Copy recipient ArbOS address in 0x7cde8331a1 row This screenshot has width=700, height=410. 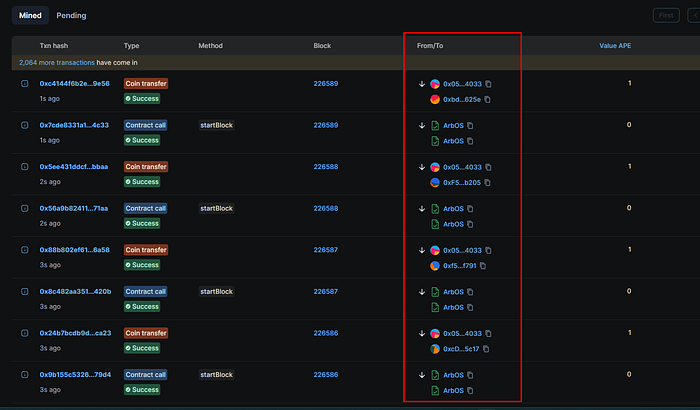click(x=470, y=141)
